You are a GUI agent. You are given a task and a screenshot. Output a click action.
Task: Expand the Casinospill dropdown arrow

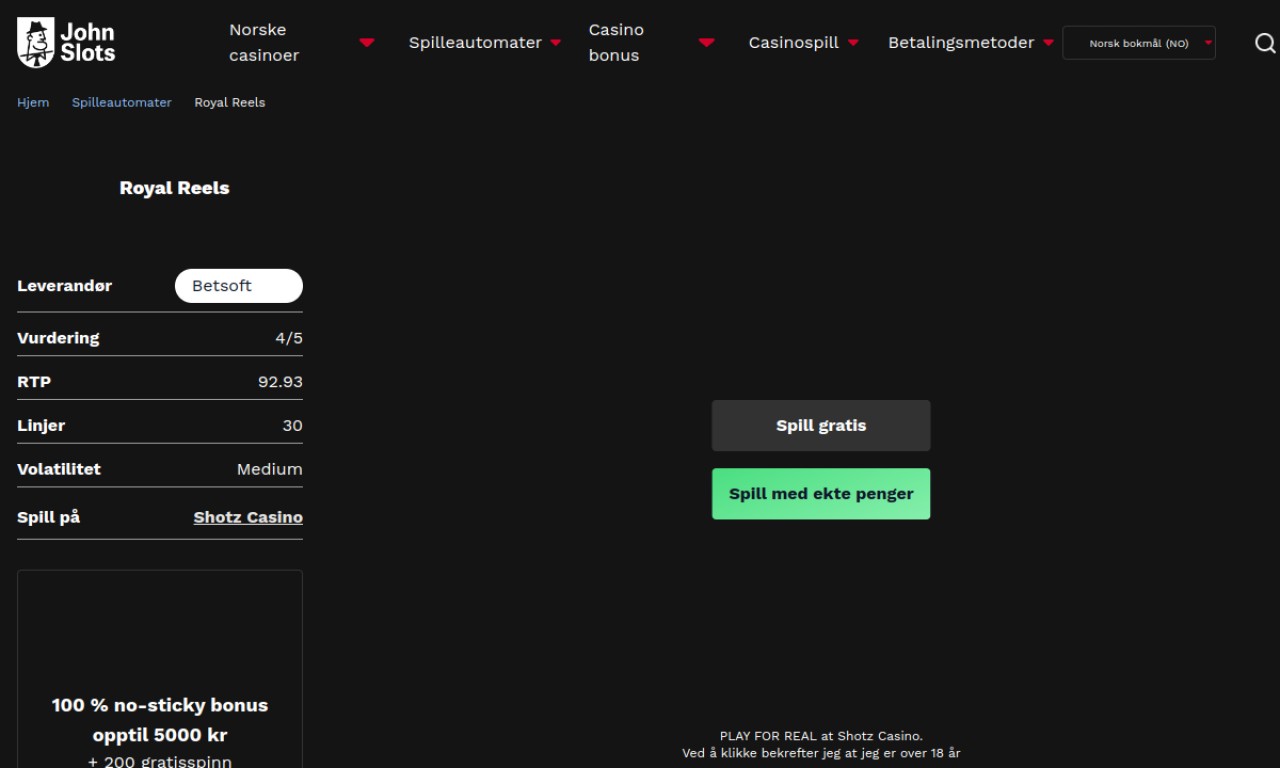click(x=853, y=43)
